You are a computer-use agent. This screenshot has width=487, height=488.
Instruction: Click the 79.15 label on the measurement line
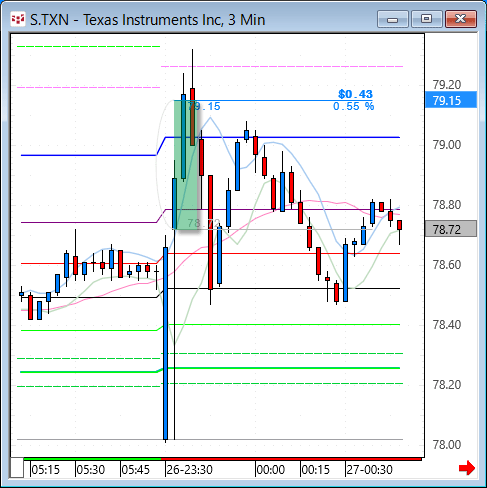(204, 106)
